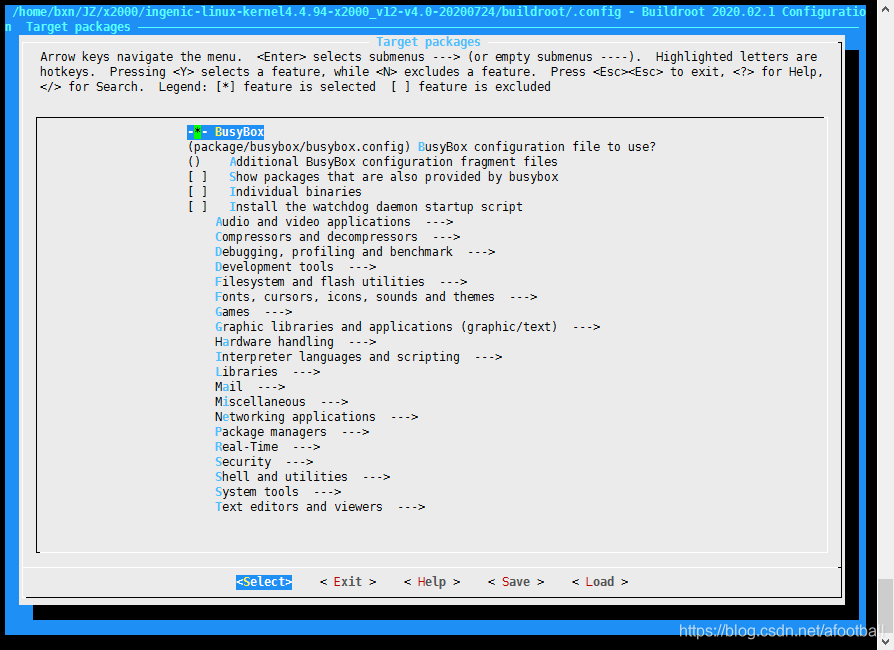Screen dimensions: 894x650
Task: Toggle Show packages also provided by busybox
Action: pos(373,177)
